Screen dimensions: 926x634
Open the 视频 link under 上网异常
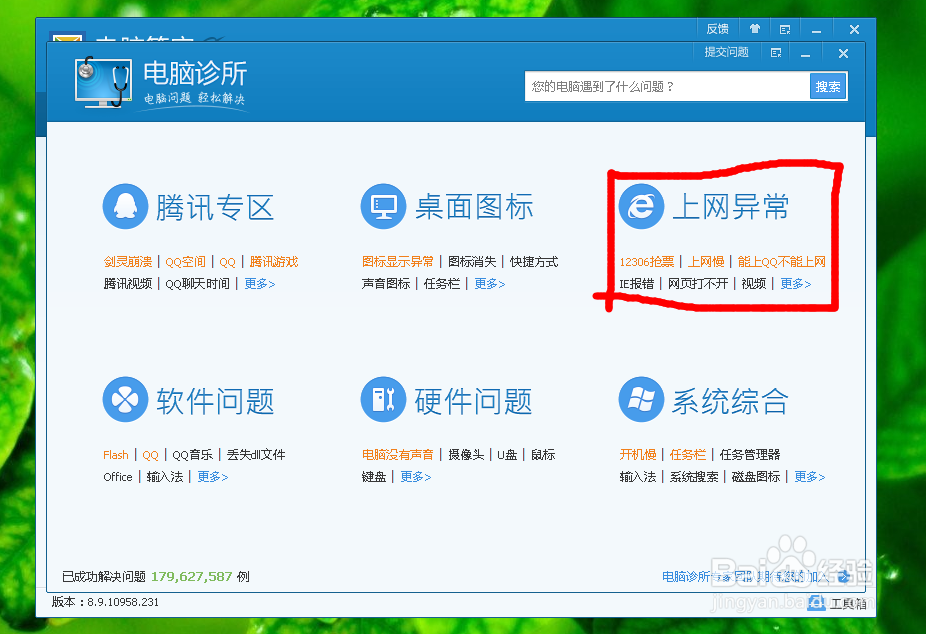754,284
